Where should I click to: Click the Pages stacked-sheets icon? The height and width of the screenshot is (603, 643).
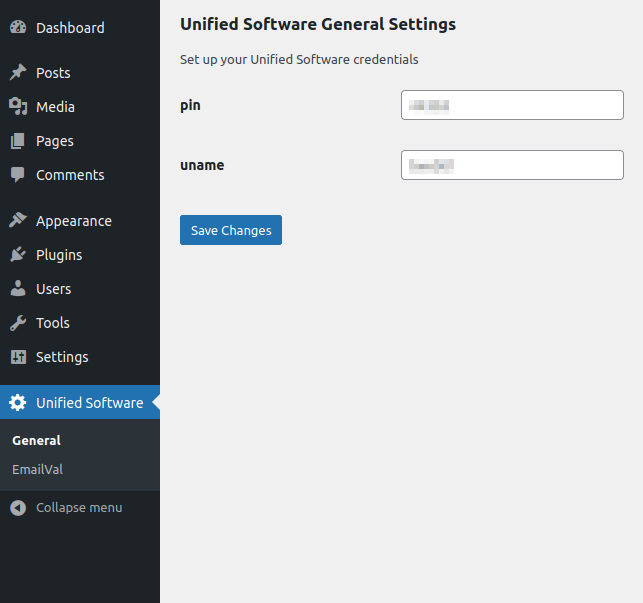[x=18, y=141]
